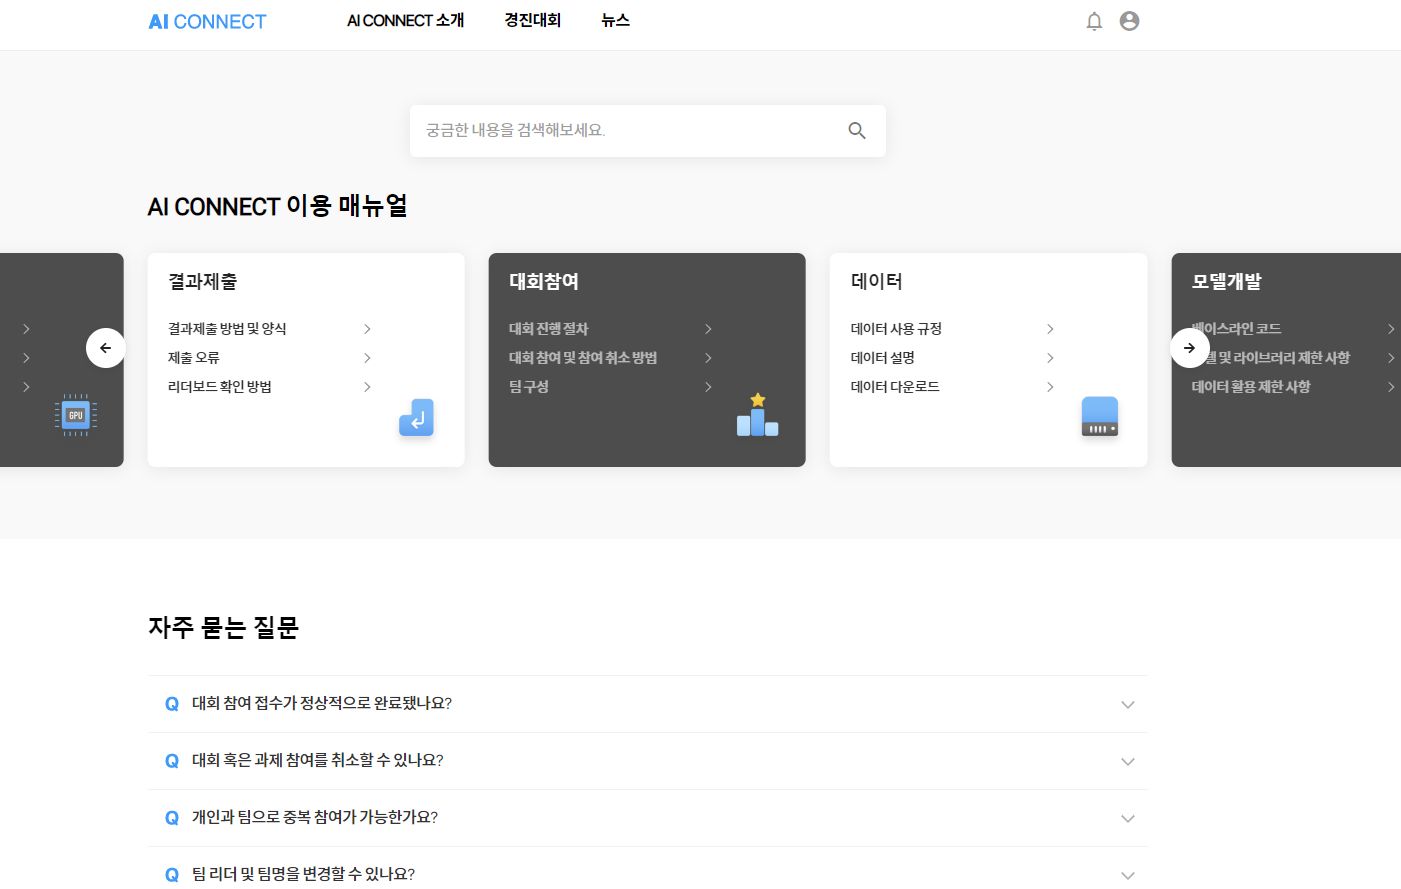
Task: Open 경진대회 menu
Action: (x=533, y=21)
